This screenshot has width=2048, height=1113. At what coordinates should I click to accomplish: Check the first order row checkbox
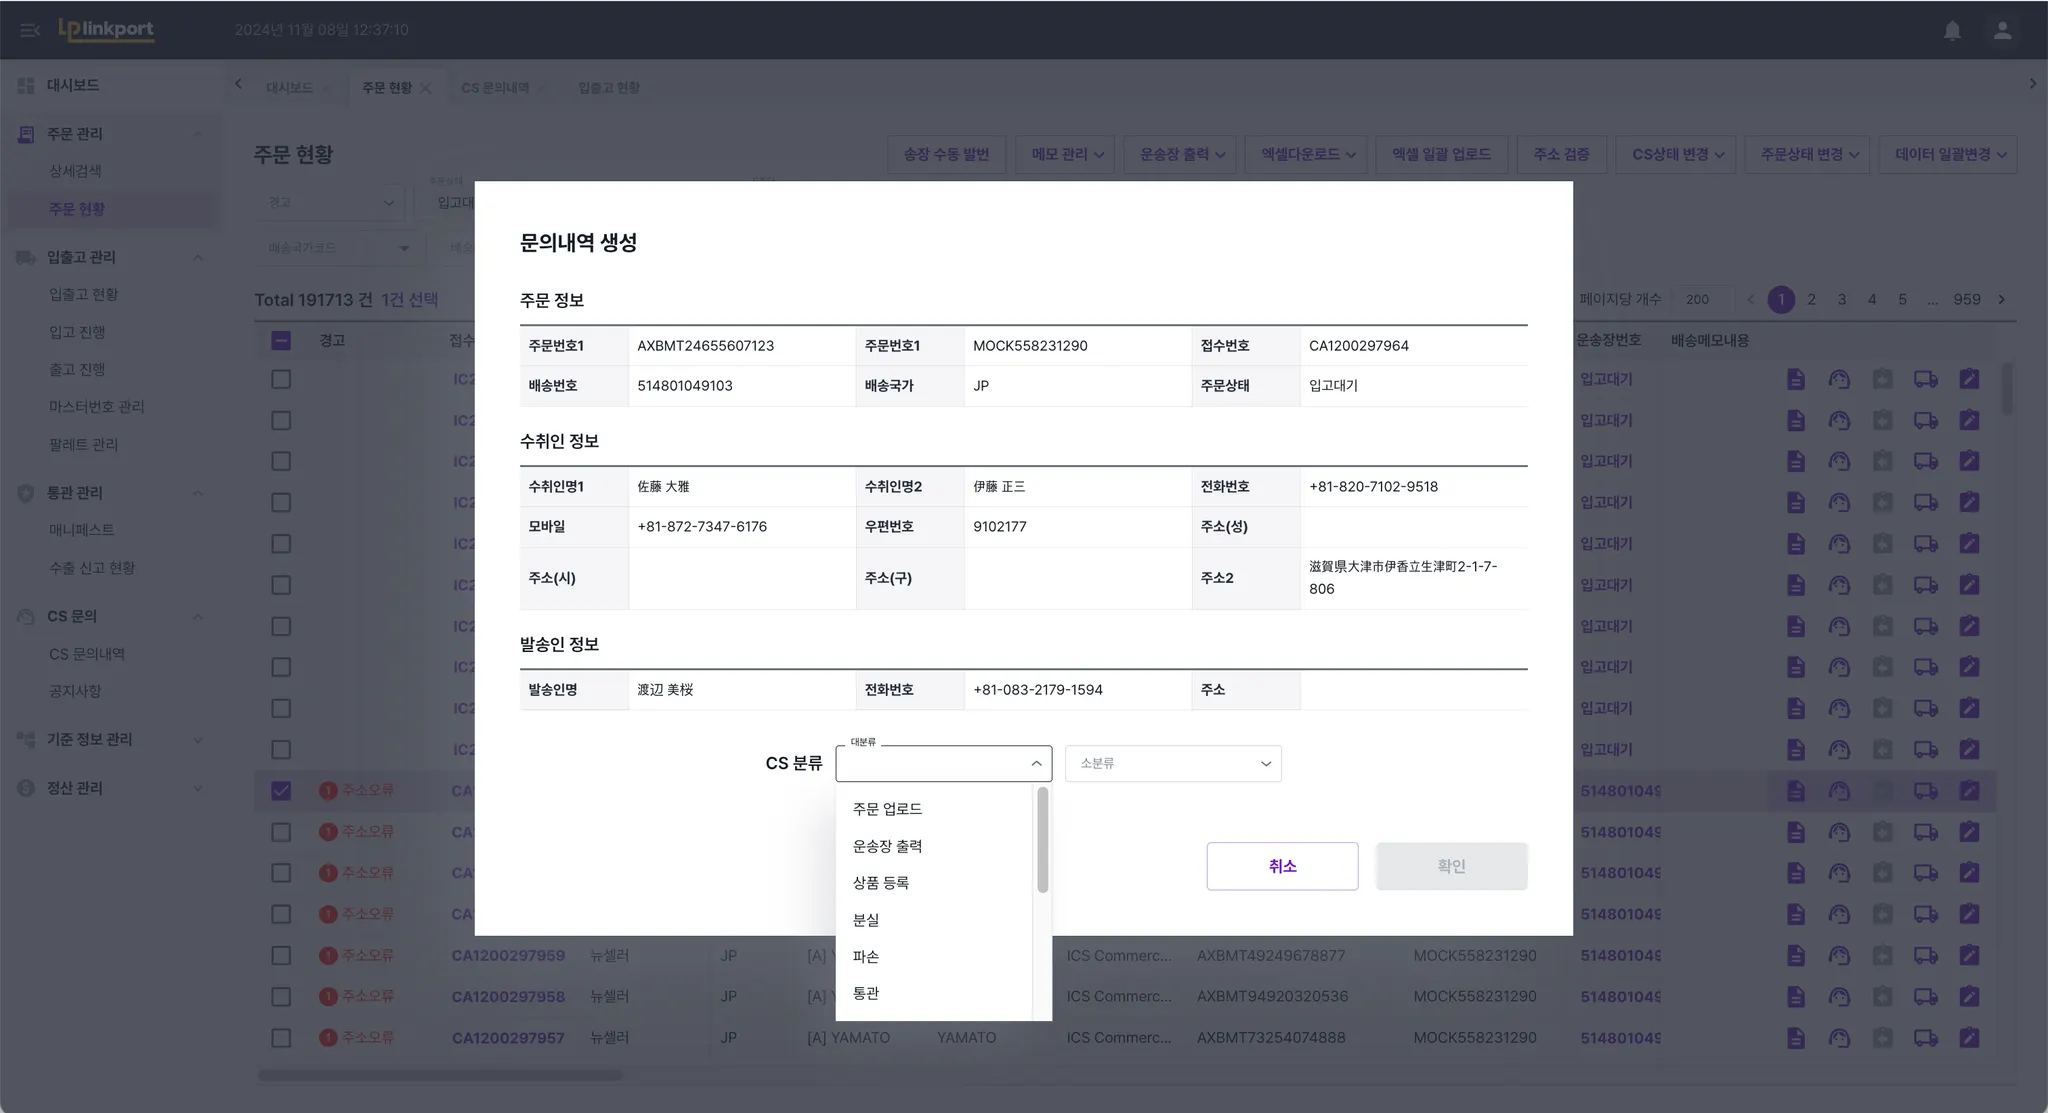click(x=281, y=379)
